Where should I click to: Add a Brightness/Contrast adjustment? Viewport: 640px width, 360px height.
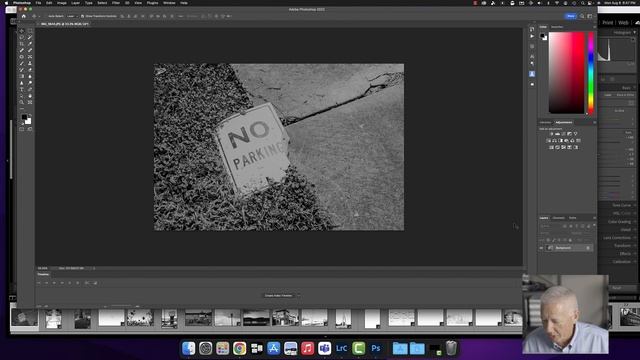551,133
